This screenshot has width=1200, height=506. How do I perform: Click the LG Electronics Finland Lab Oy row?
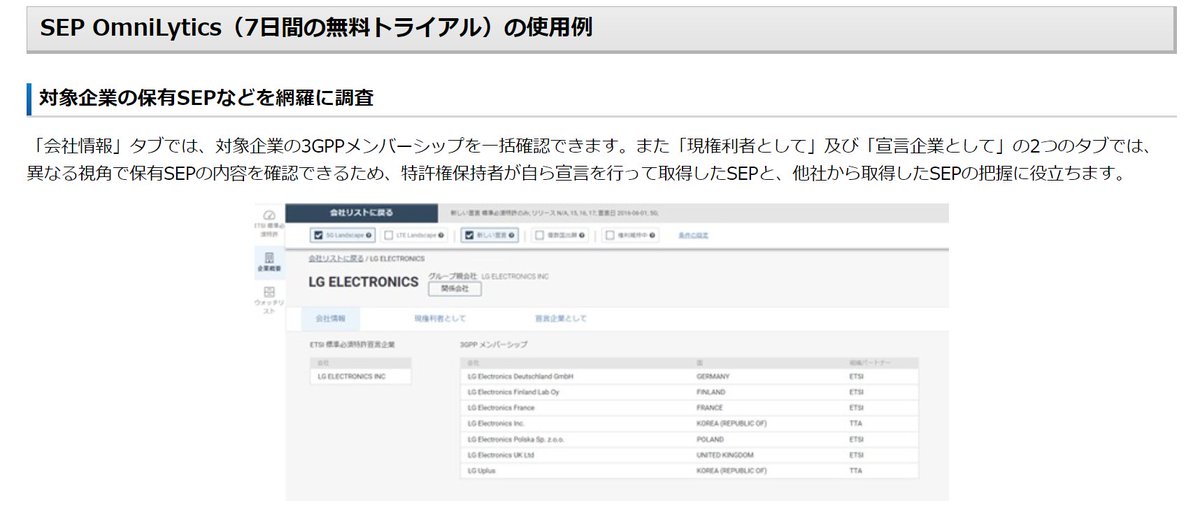(x=688, y=392)
